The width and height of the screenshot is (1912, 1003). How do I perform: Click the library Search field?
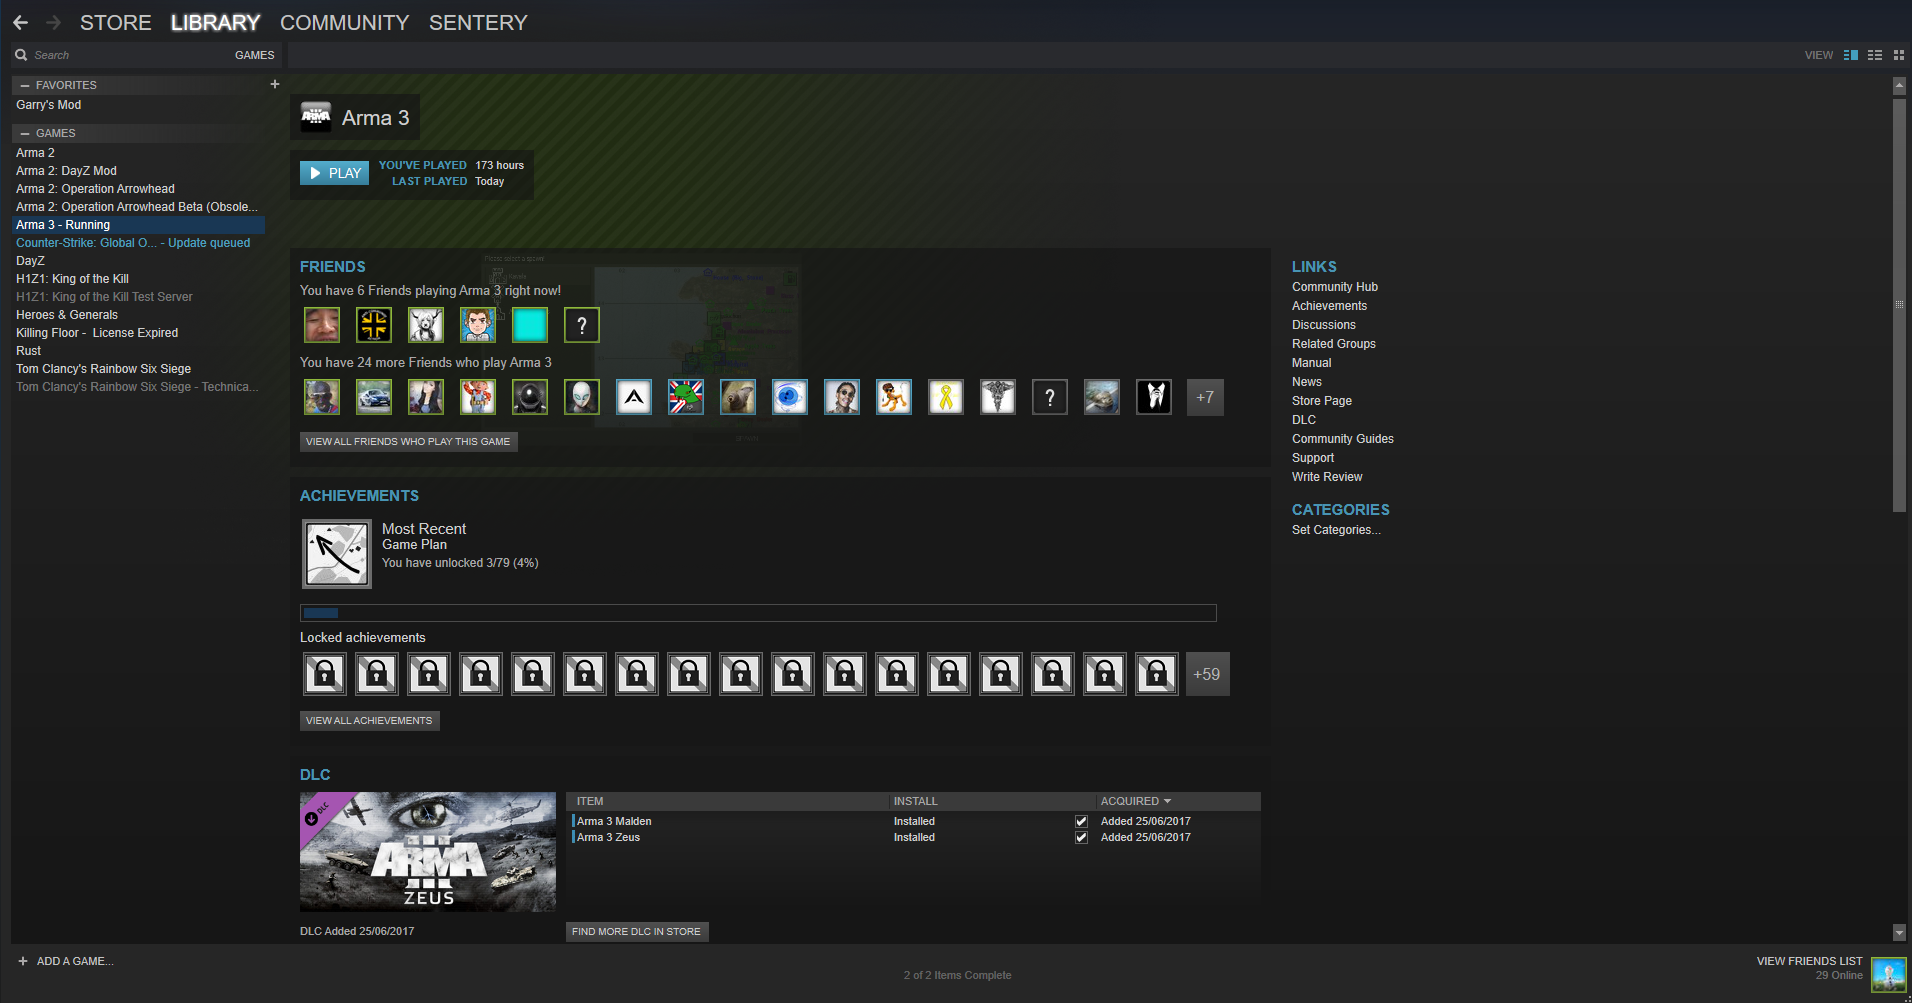coord(130,55)
